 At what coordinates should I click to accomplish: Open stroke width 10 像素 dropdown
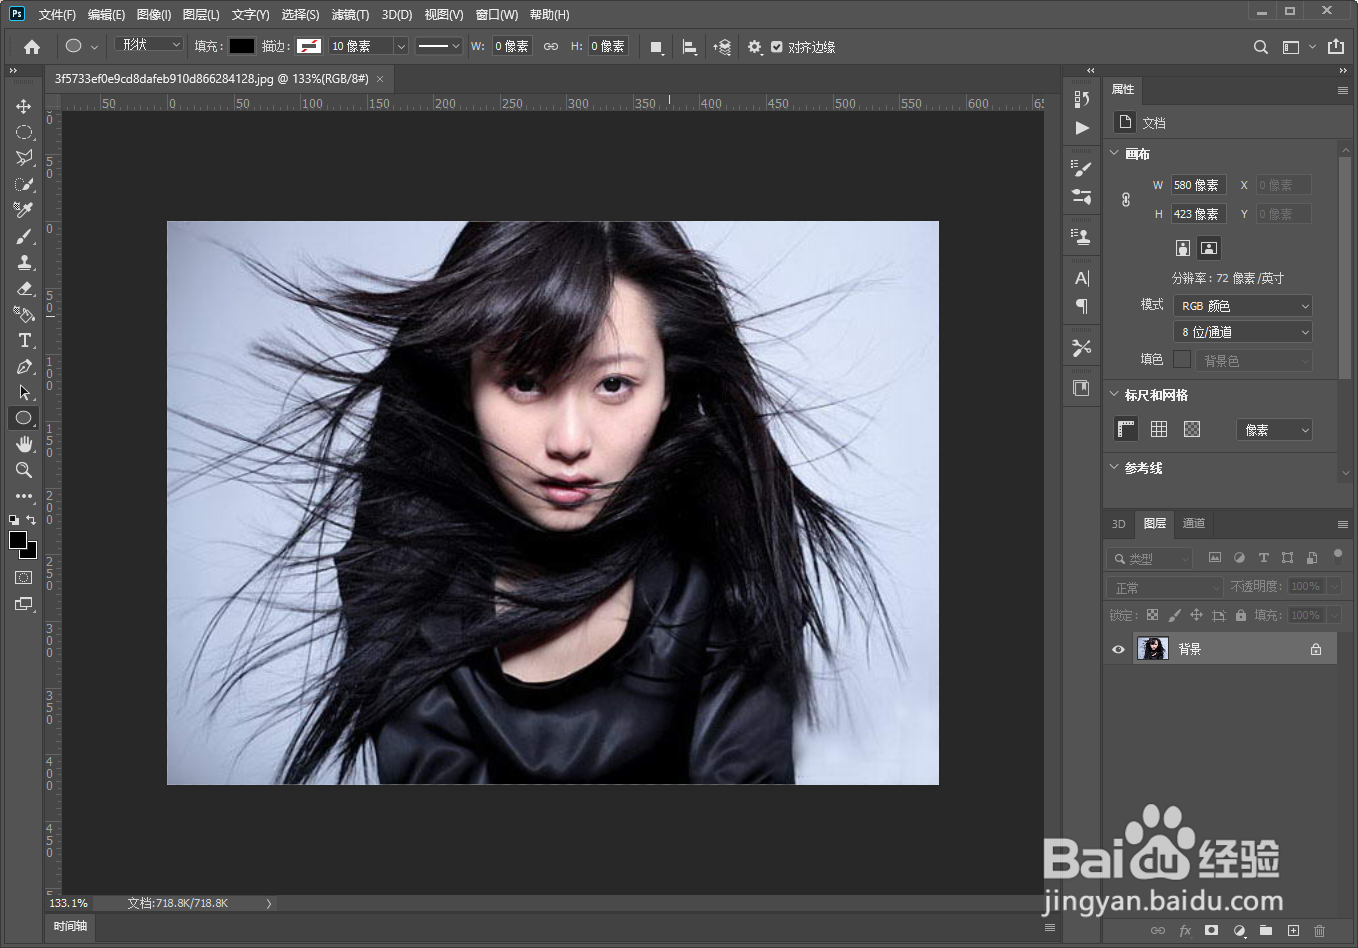pyautogui.click(x=401, y=46)
